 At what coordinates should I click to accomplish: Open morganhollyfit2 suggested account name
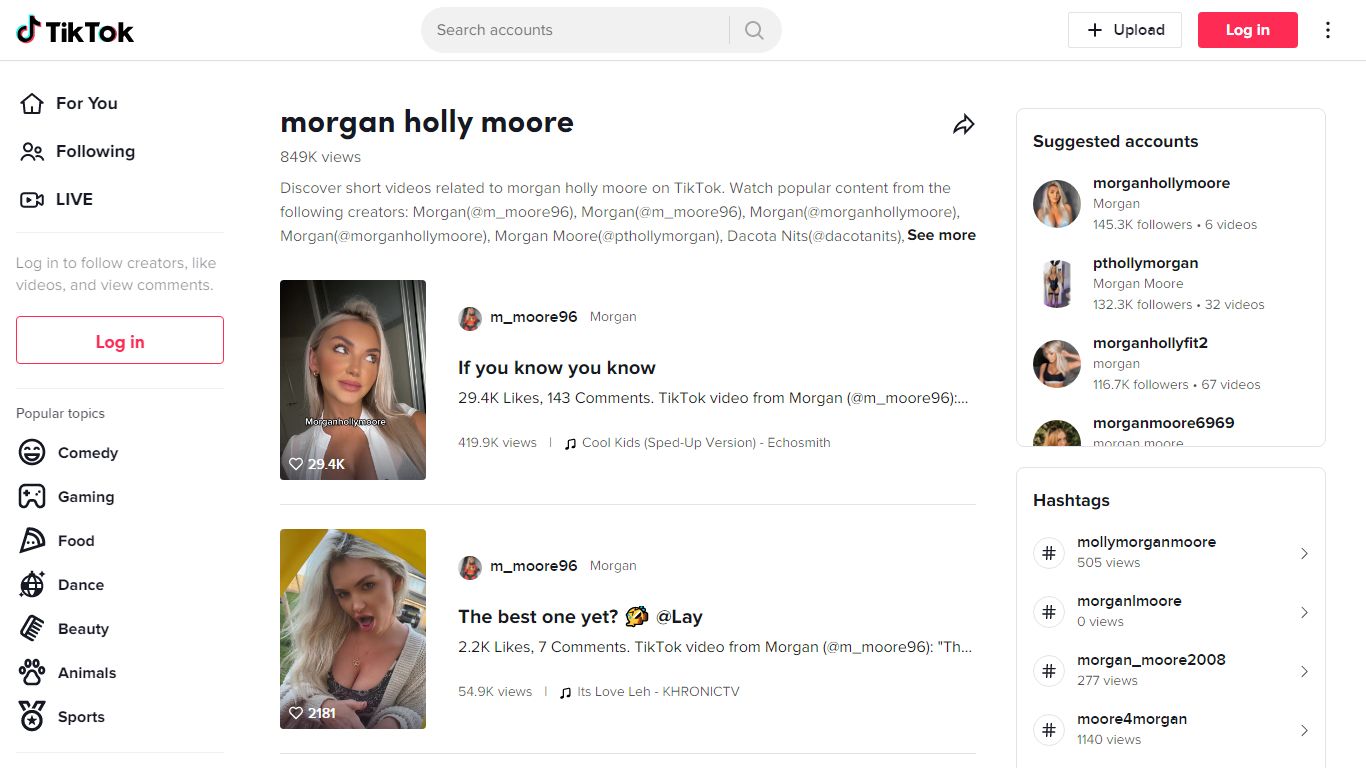[x=1150, y=343]
